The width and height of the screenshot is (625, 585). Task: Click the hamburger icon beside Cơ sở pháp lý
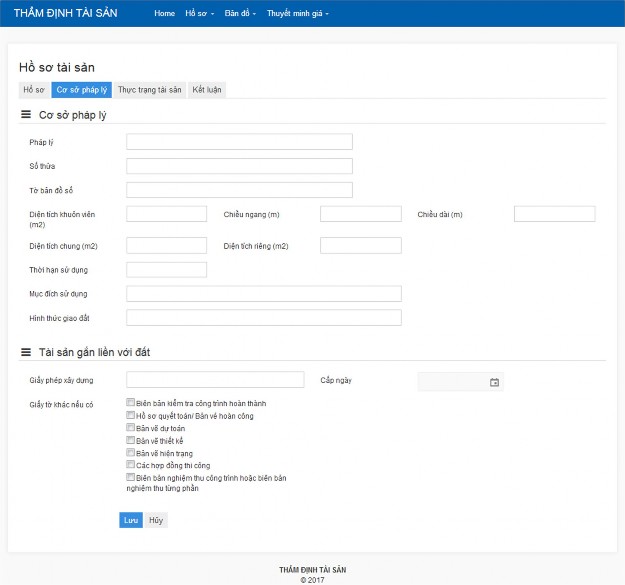pyautogui.click(x=26, y=115)
